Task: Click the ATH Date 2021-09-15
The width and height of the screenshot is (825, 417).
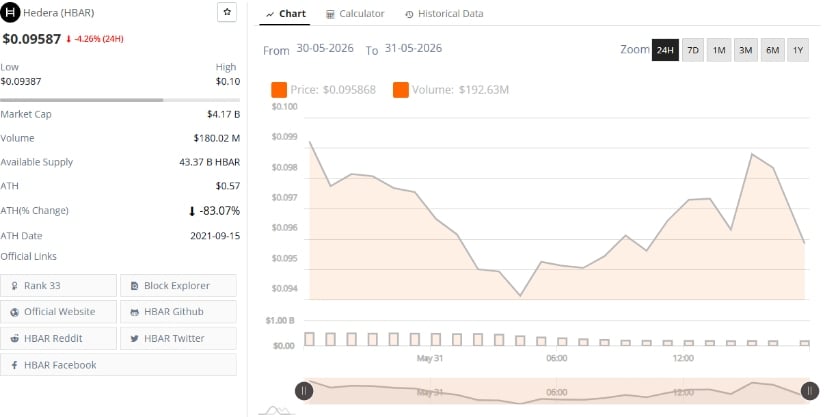Action: (215, 236)
